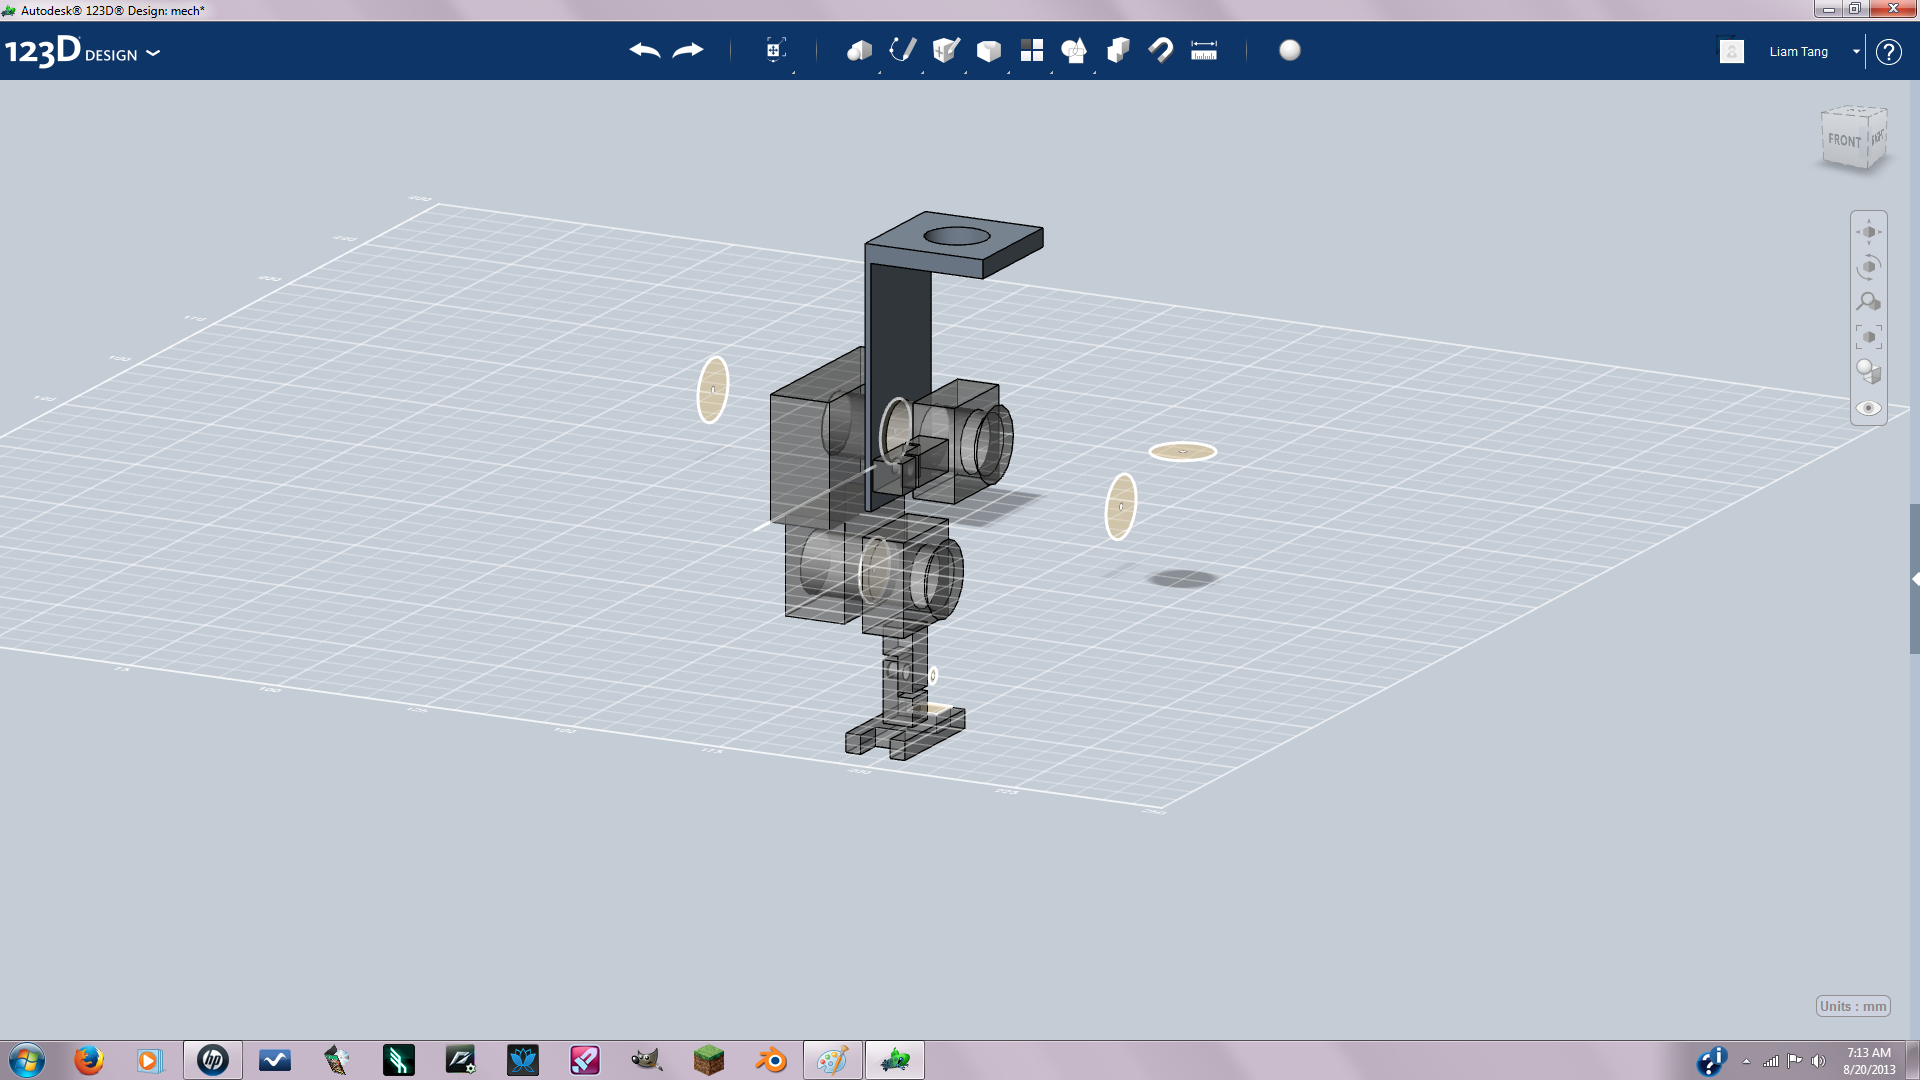Activate the Orbit navigation tool
The width and height of the screenshot is (1920, 1080).
(x=1869, y=267)
